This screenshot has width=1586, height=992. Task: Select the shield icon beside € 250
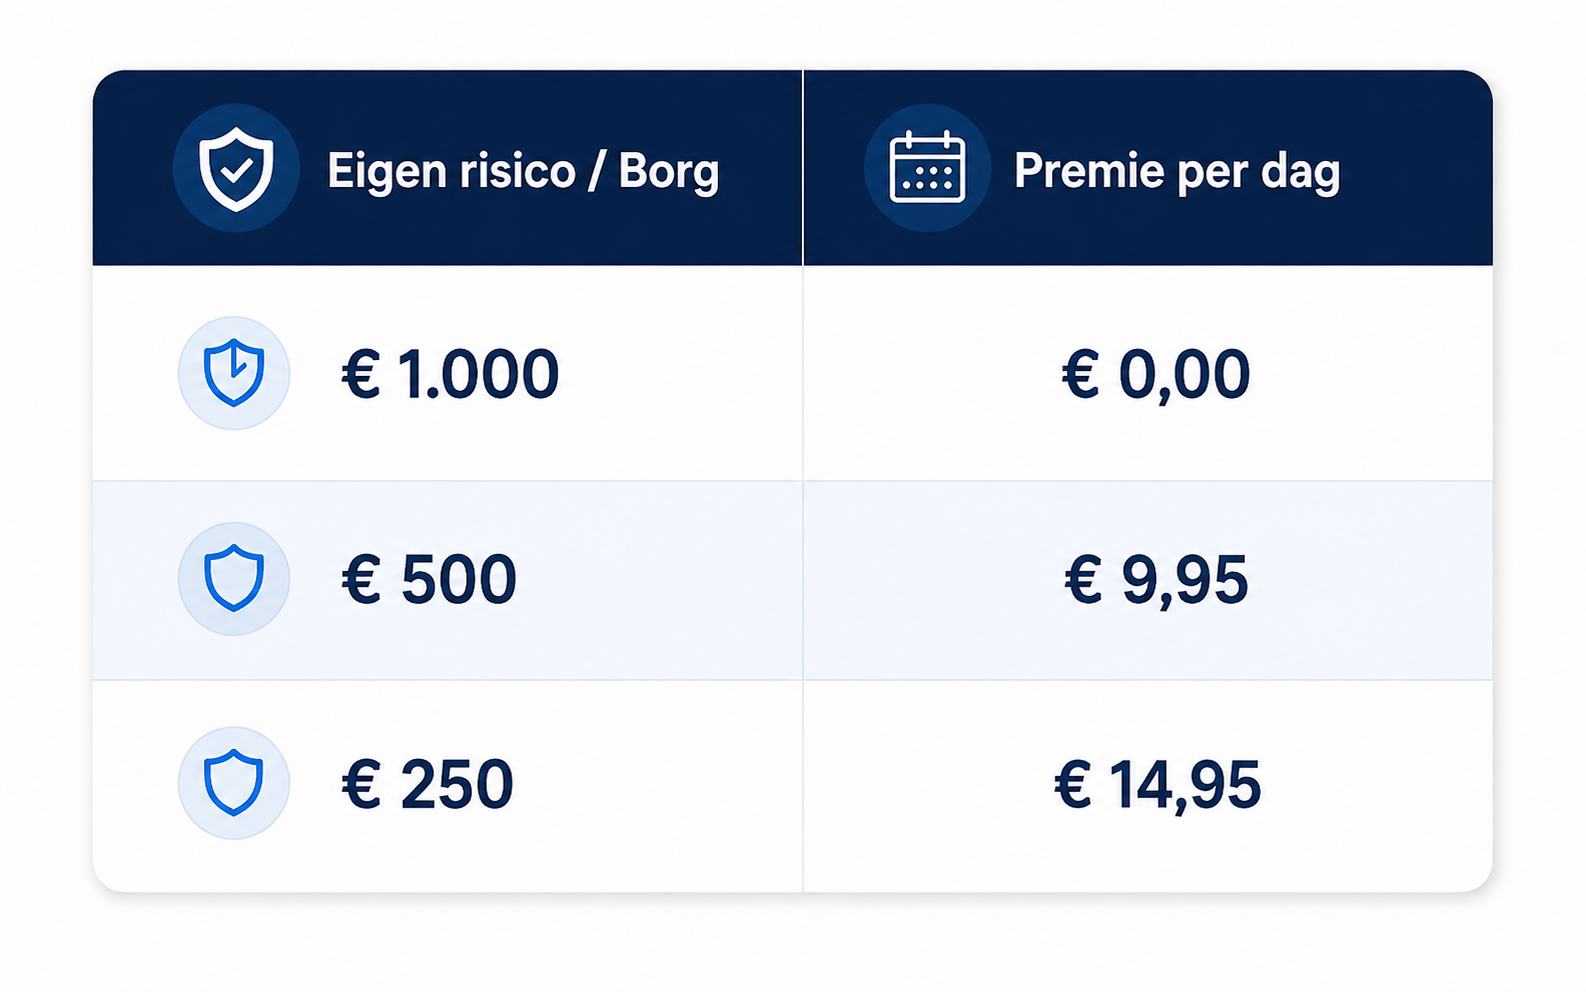coord(234,782)
